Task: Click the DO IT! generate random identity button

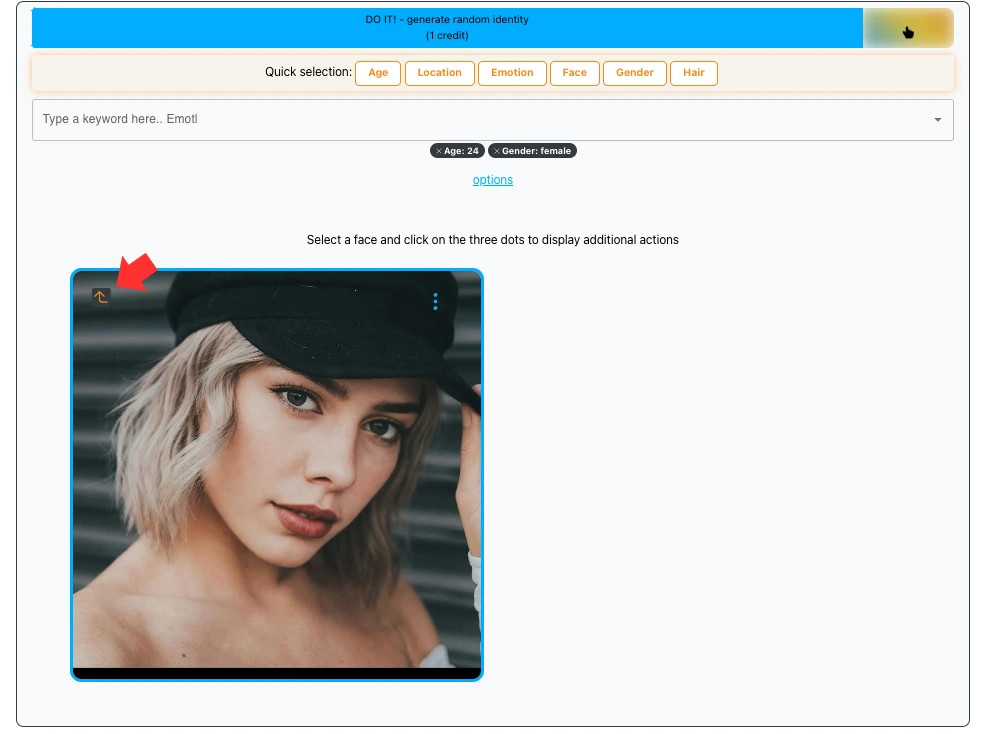Action: pos(446,28)
